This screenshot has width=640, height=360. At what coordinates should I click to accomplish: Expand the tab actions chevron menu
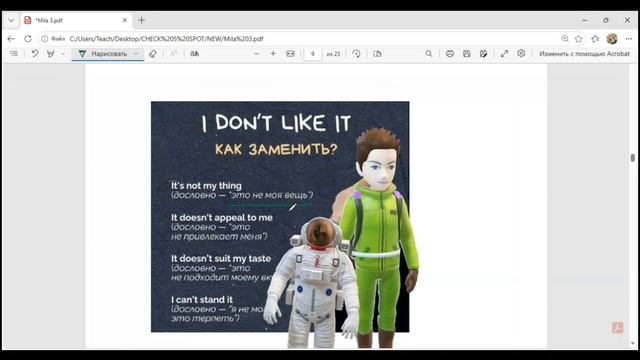[x=11, y=20]
